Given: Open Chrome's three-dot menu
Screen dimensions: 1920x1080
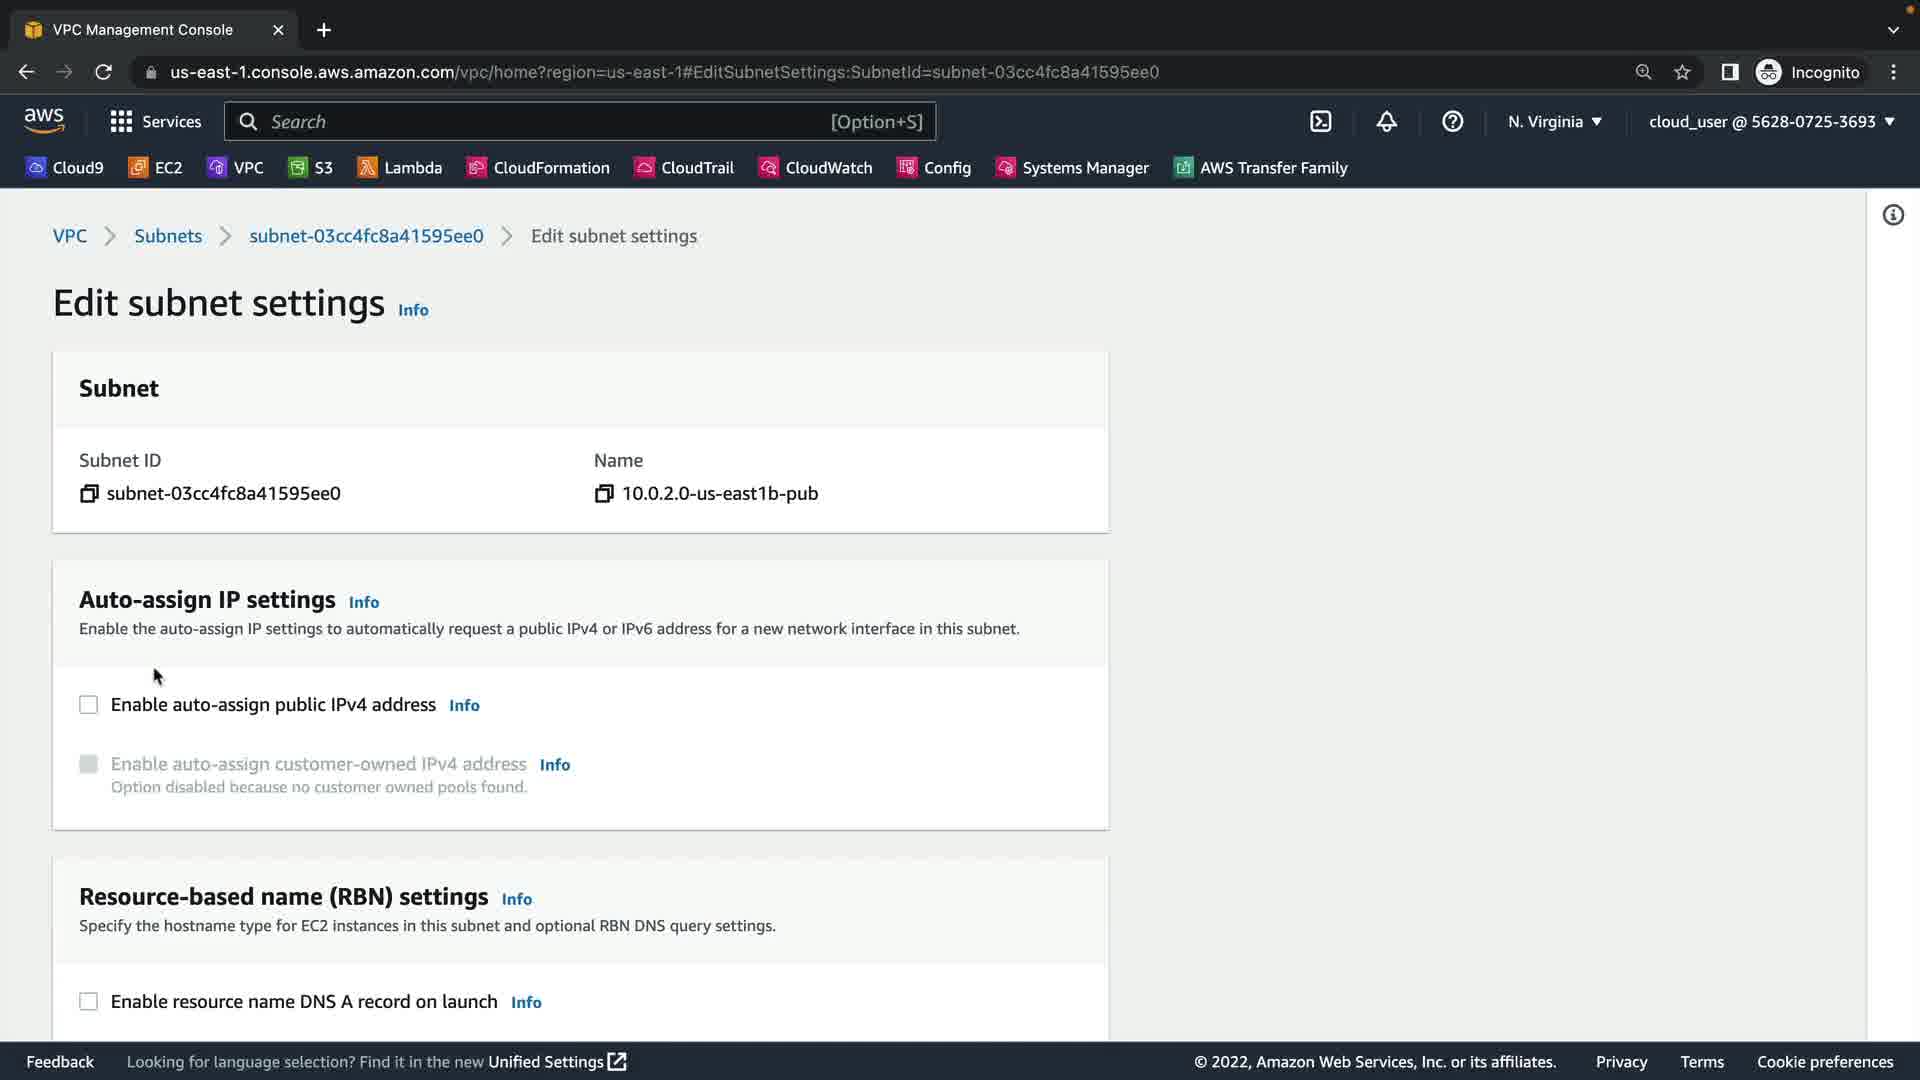Looking at the screenshot, I should (x=1893, y=72).
